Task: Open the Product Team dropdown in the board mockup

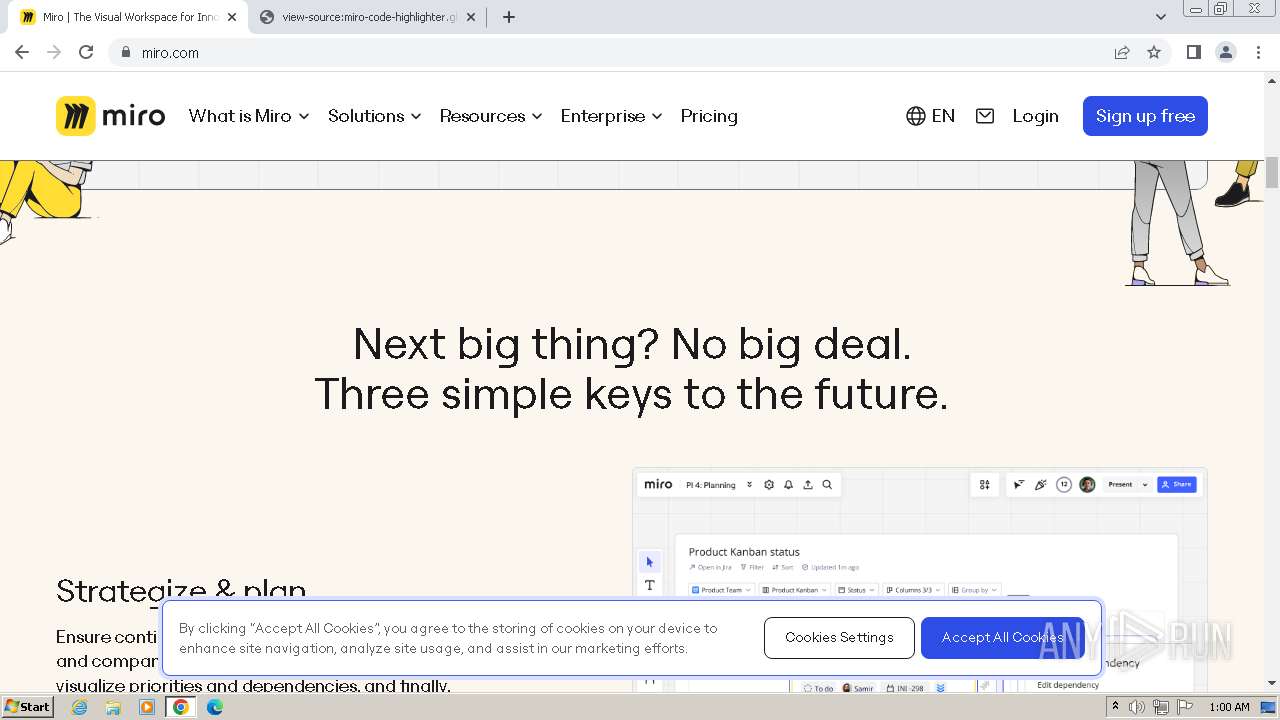Action: (720, 590)
